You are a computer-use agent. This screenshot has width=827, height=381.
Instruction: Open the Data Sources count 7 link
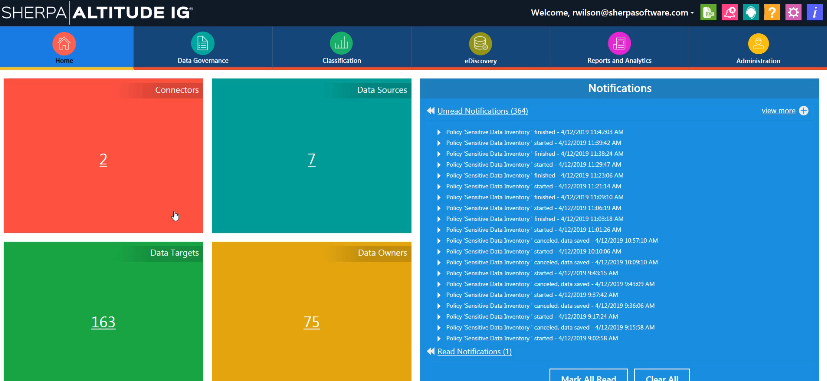[x=312, y=160]
